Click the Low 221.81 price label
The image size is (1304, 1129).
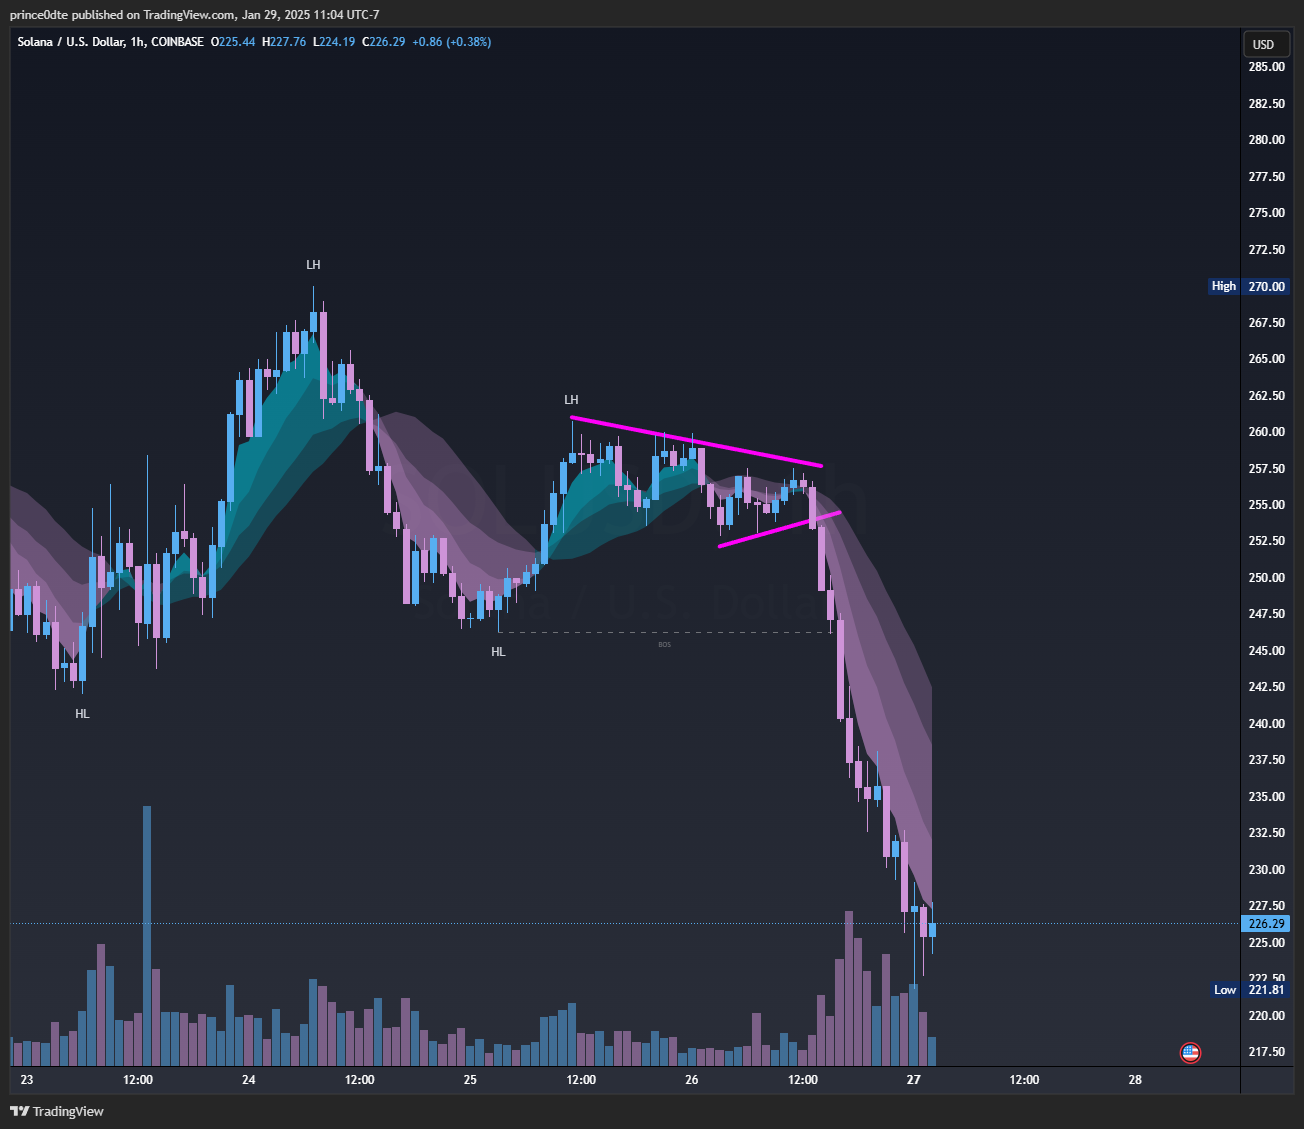(1250, 990)
